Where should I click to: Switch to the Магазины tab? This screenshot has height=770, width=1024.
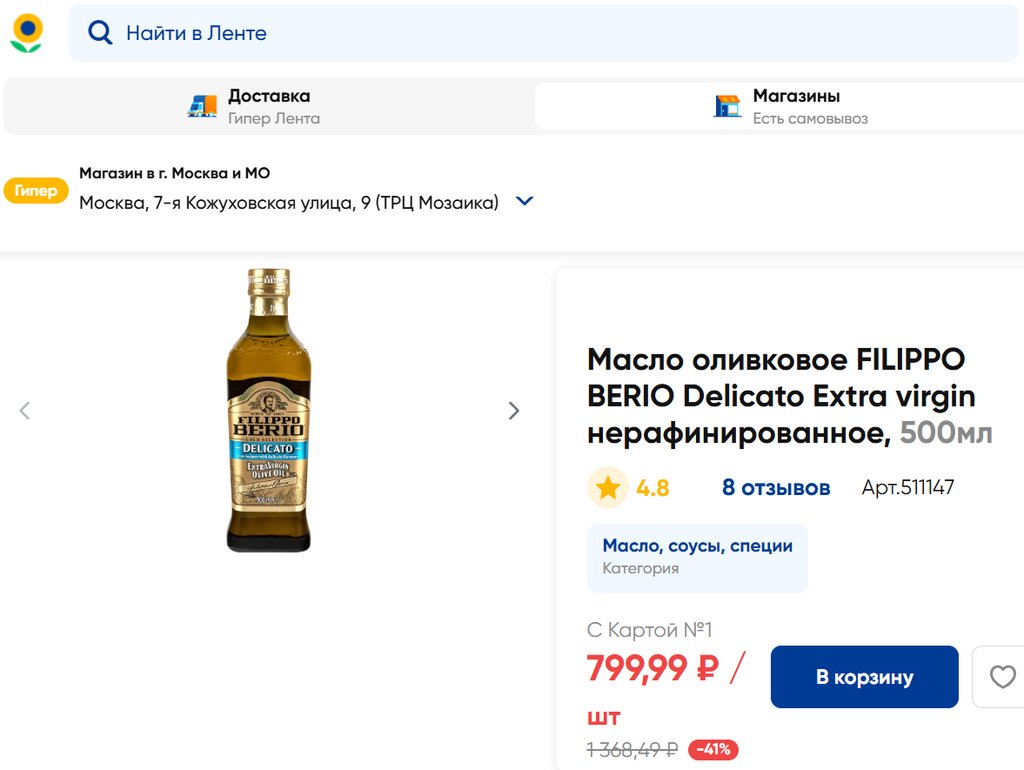coord(778,106)
